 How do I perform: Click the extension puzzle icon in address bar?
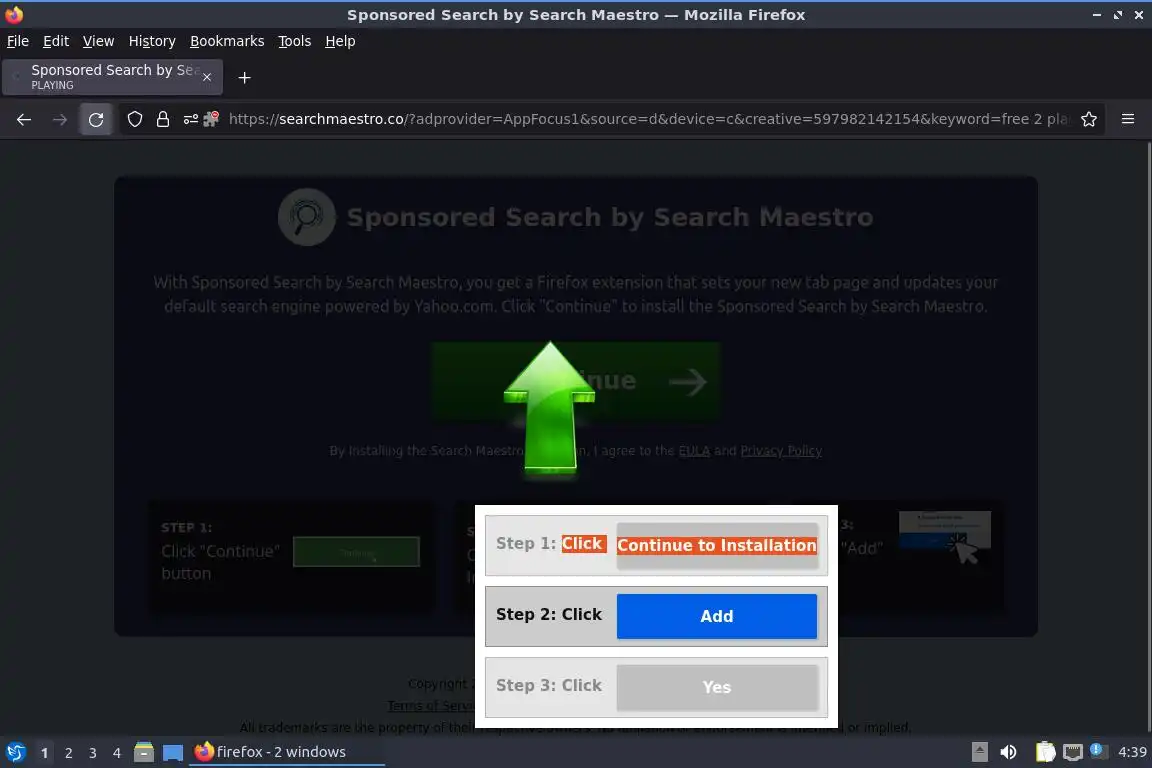211,118
